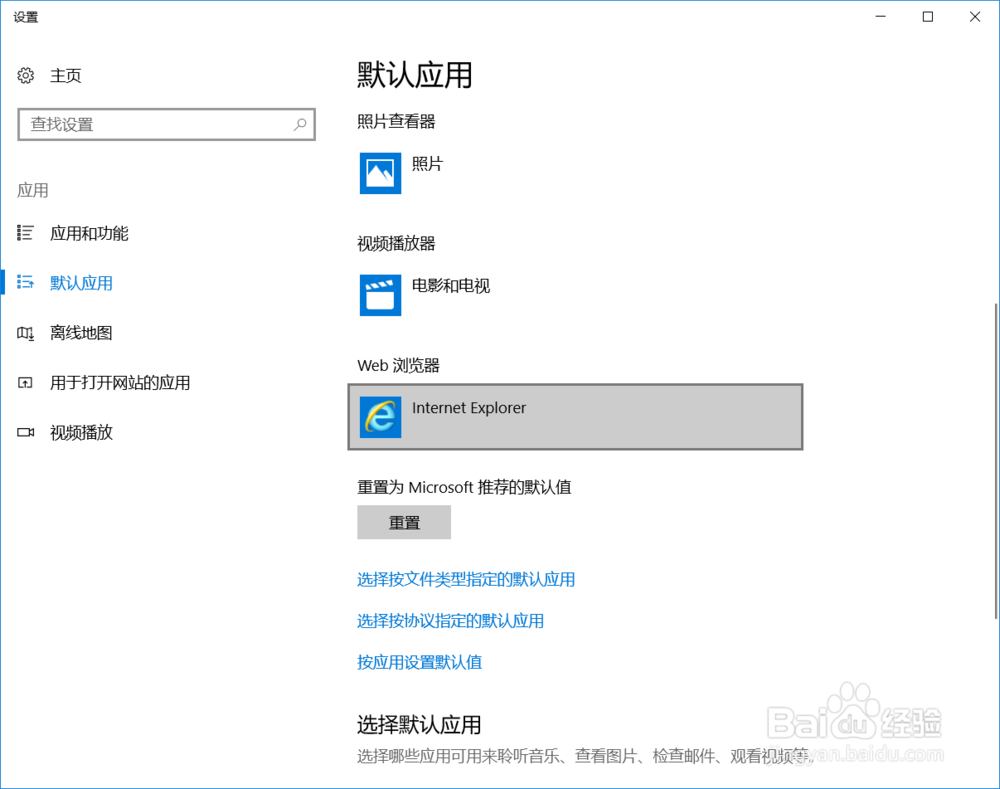Open the 默认应用 sidebar entry

[x=81, y=283]
